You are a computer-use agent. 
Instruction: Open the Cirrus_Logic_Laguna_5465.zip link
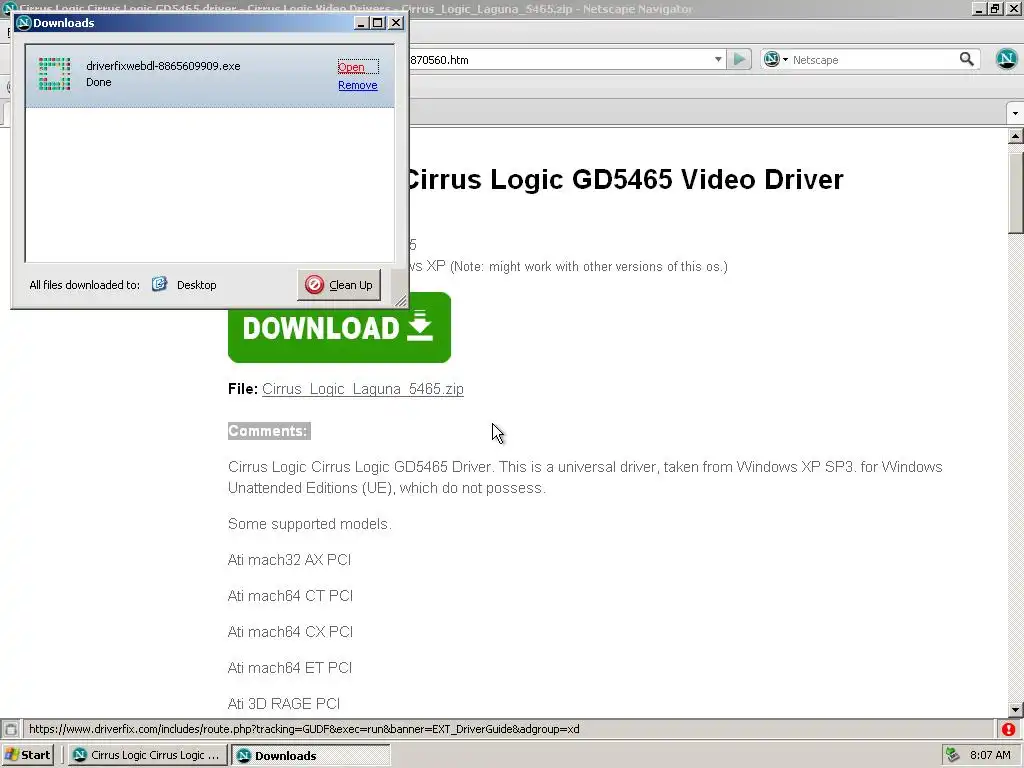click(x=362, y=389)
